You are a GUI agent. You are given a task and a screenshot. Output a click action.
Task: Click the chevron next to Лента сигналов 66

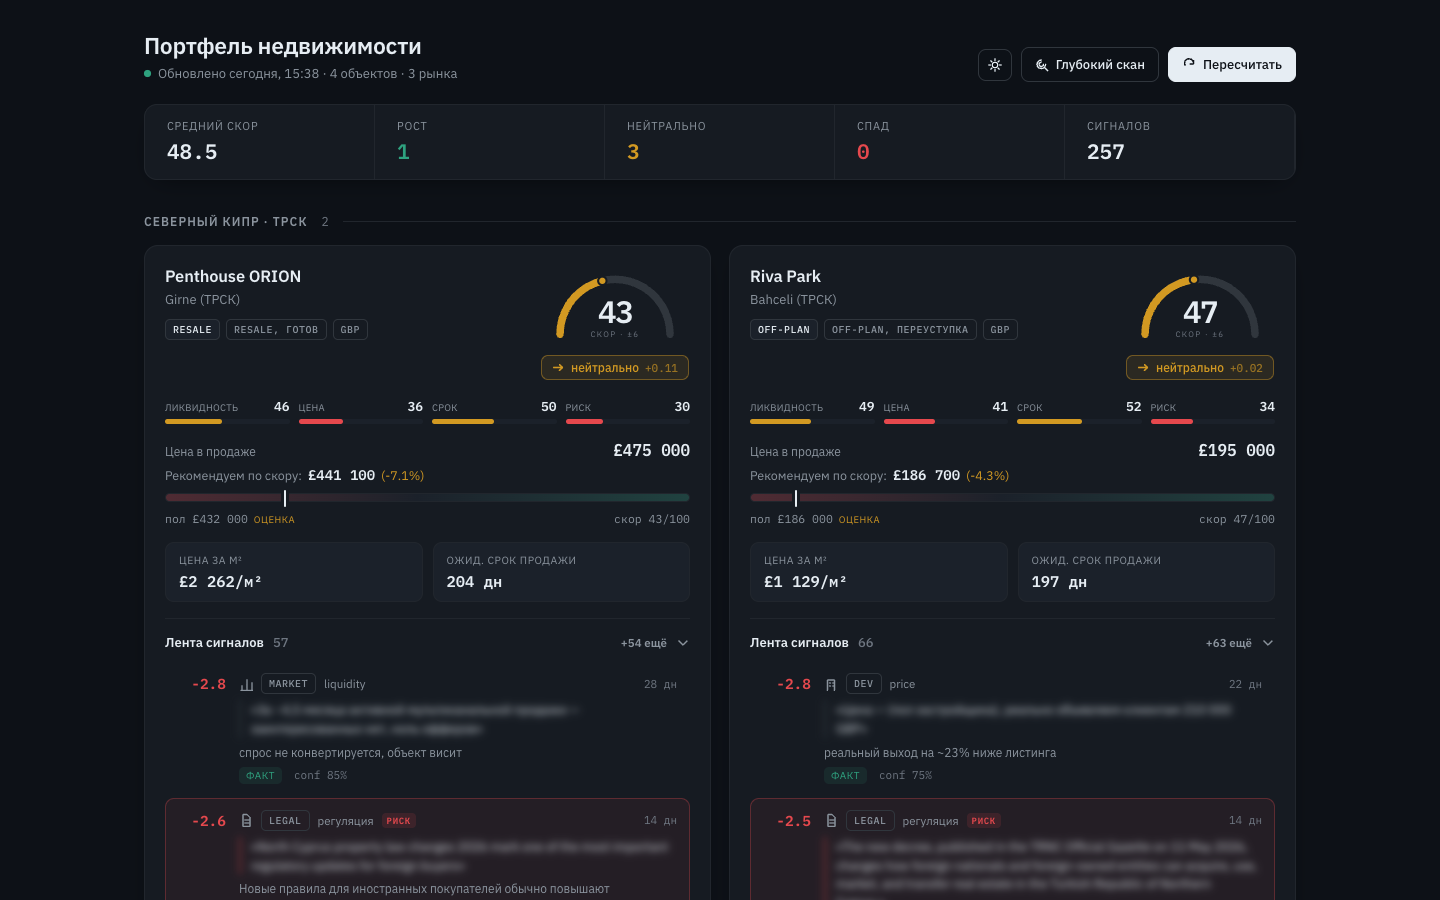click(1268, 643)
